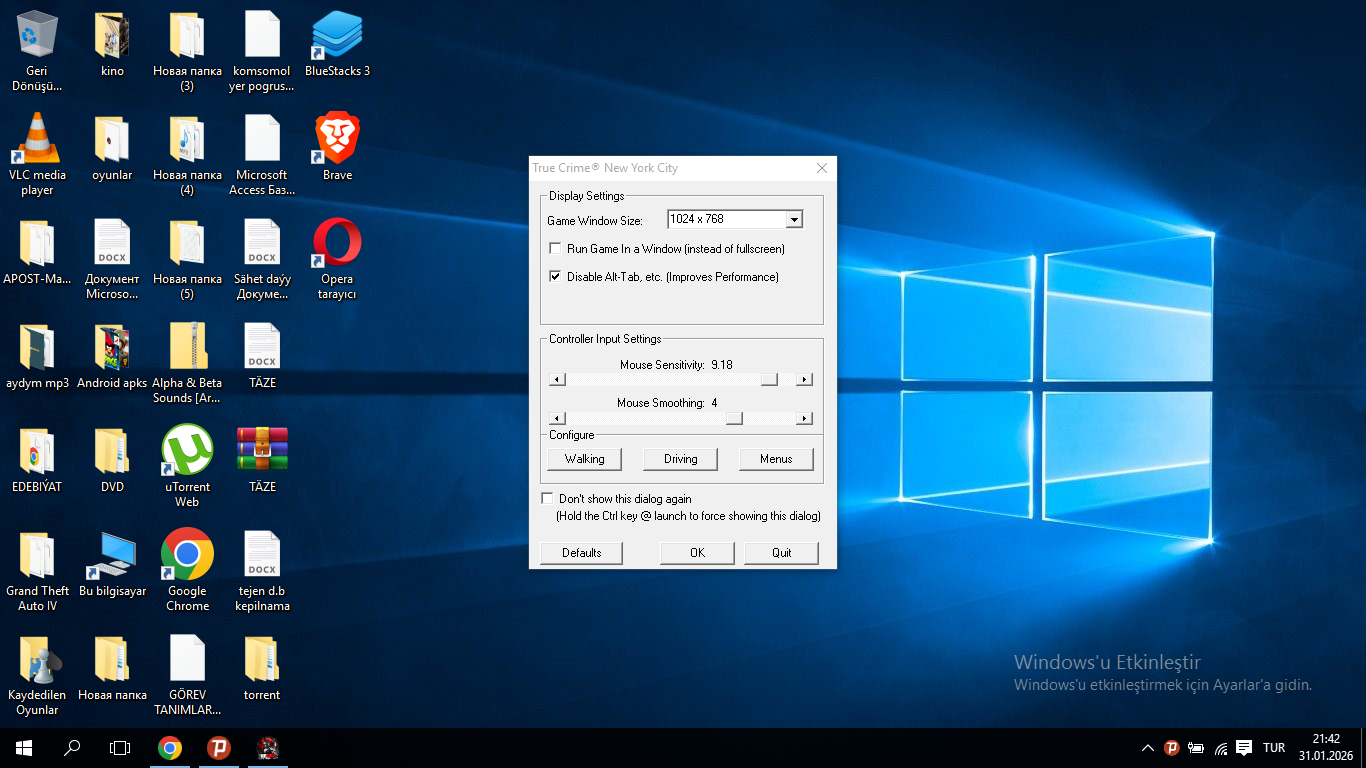The height and width of the screenshot is (768, 1366).
Task: Select the oyunlar folder icon
Action: 112,149
